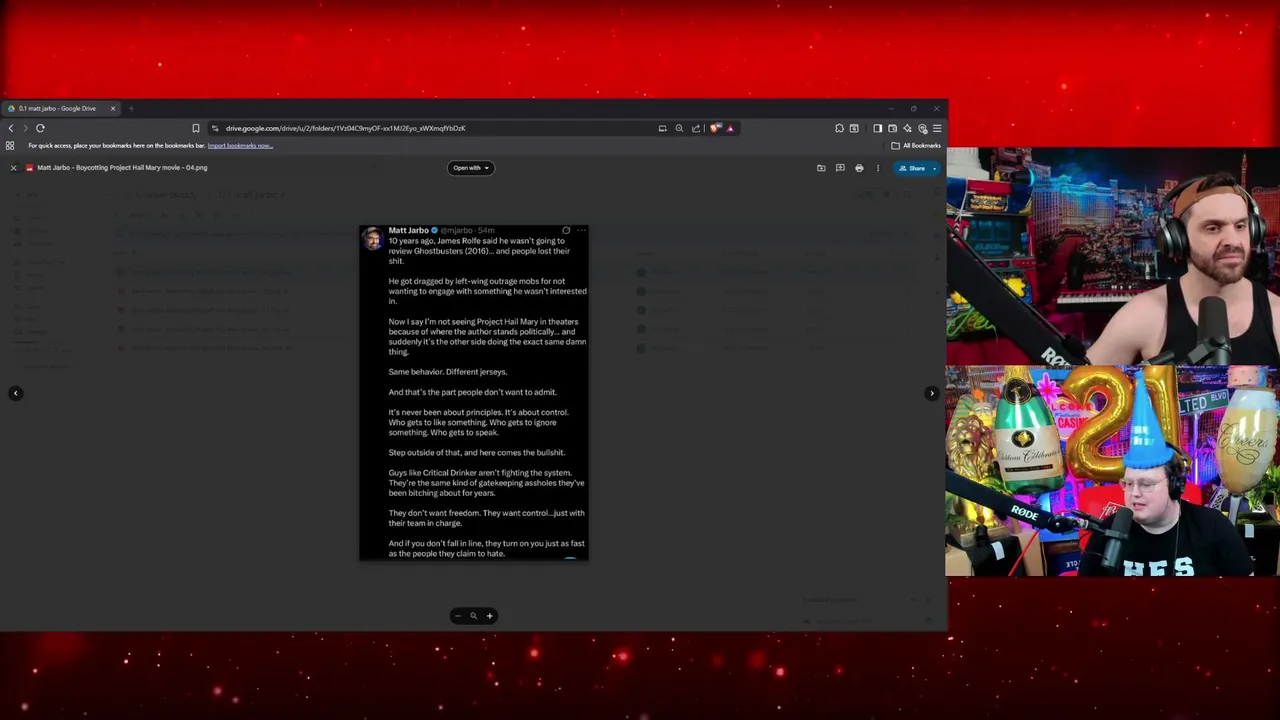Show the next file with right arrow

[932, 393]
